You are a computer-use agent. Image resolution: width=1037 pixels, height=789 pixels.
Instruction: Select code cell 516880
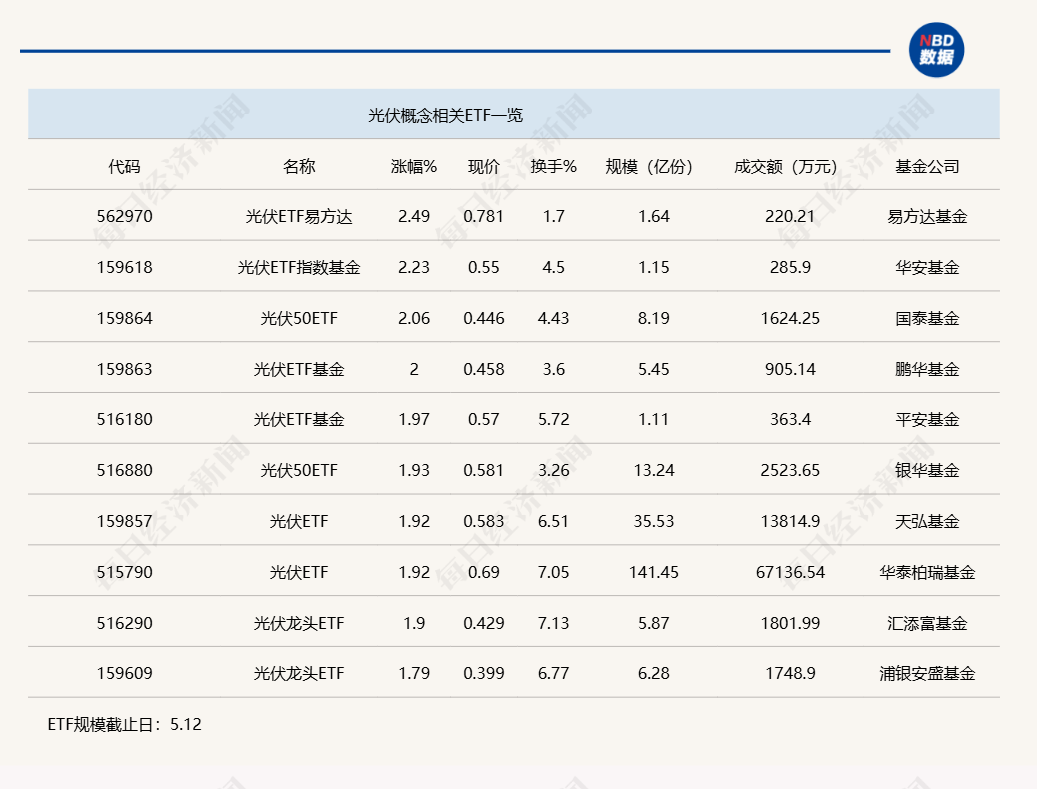124,470
